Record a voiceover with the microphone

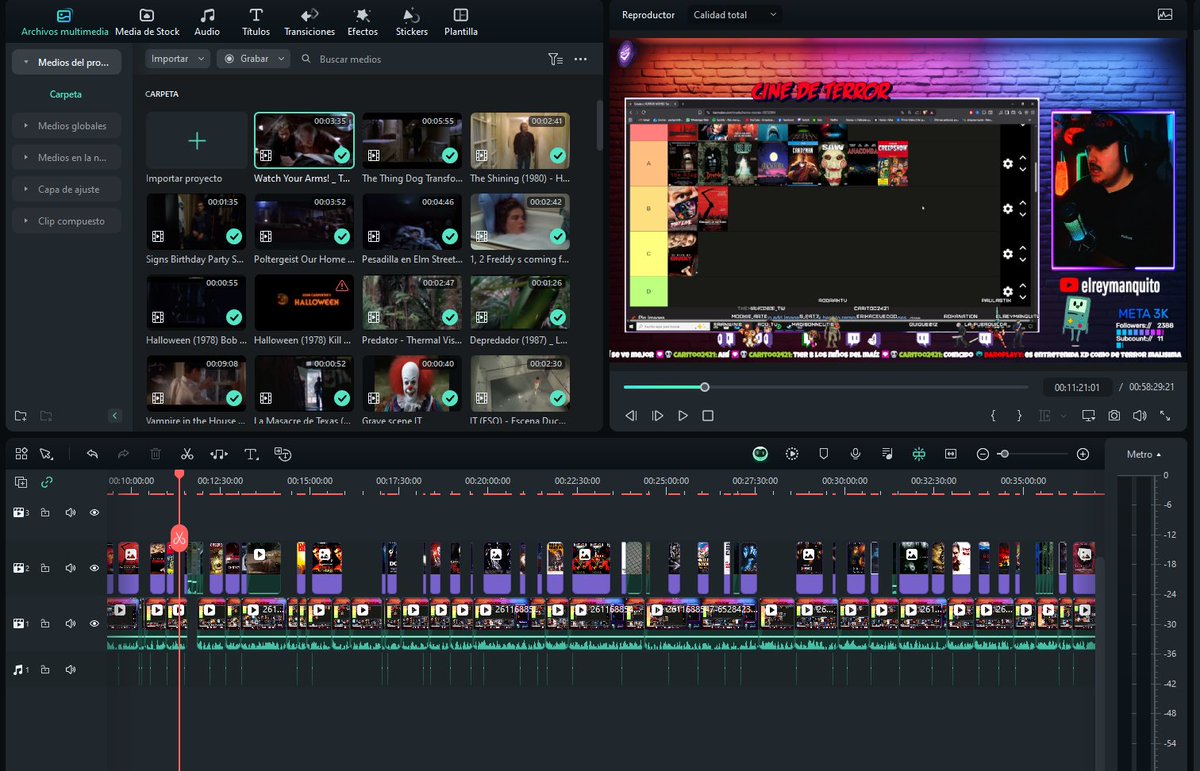(x=856, y=454)
